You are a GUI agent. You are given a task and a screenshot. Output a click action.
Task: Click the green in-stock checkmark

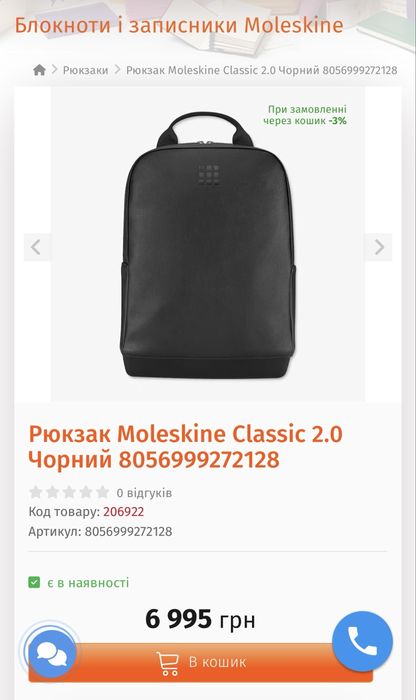tap(34, 582)
